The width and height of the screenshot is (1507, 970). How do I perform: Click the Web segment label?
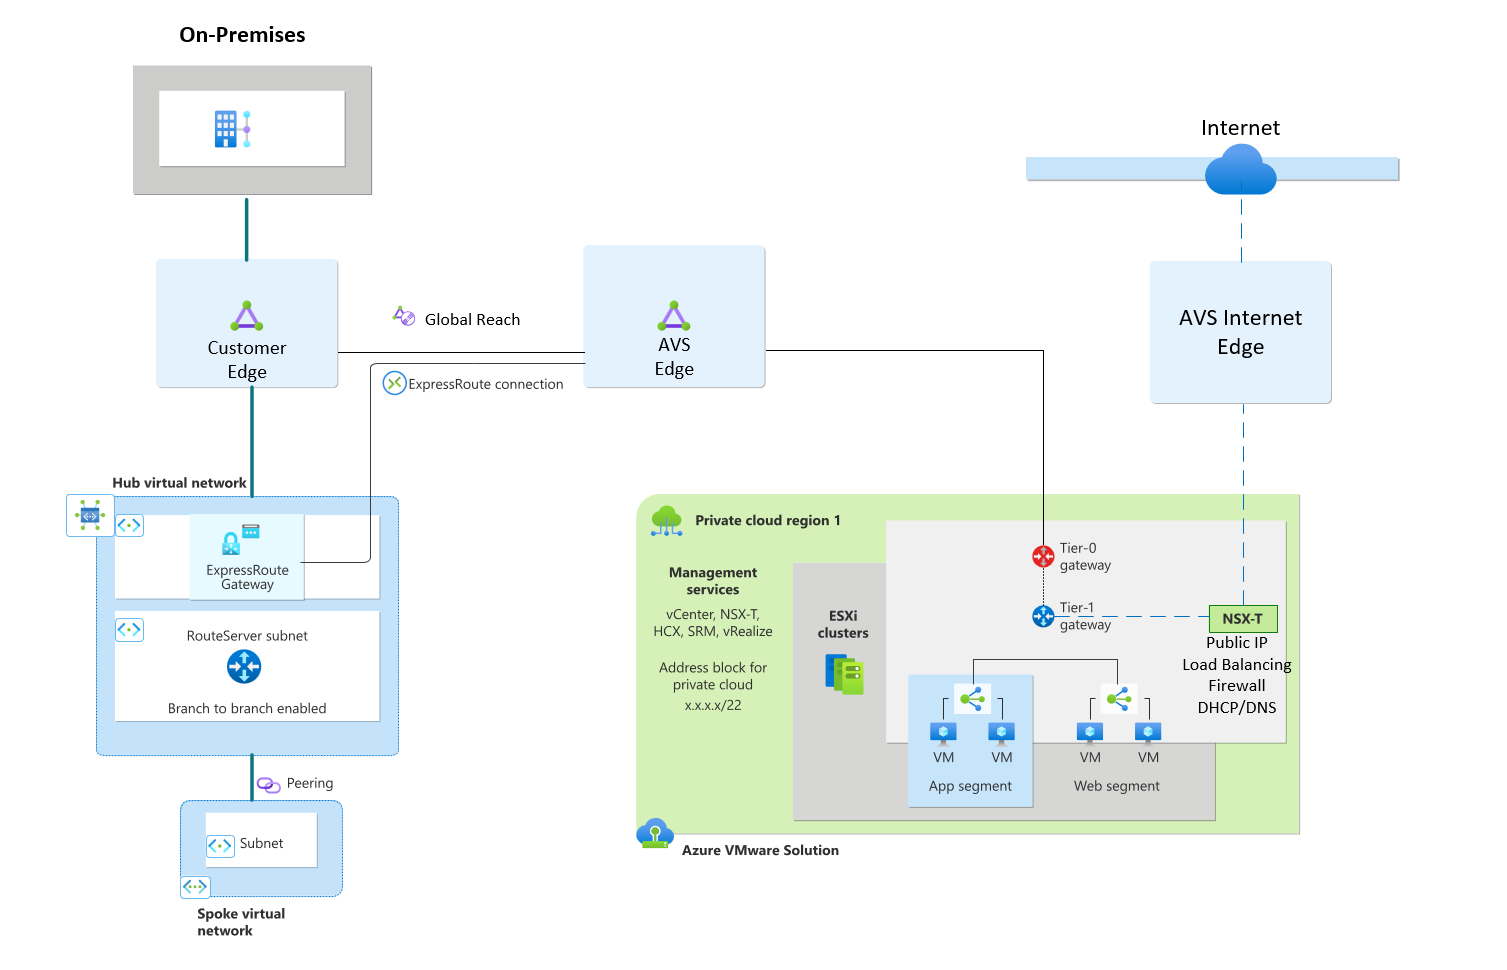1115,786
